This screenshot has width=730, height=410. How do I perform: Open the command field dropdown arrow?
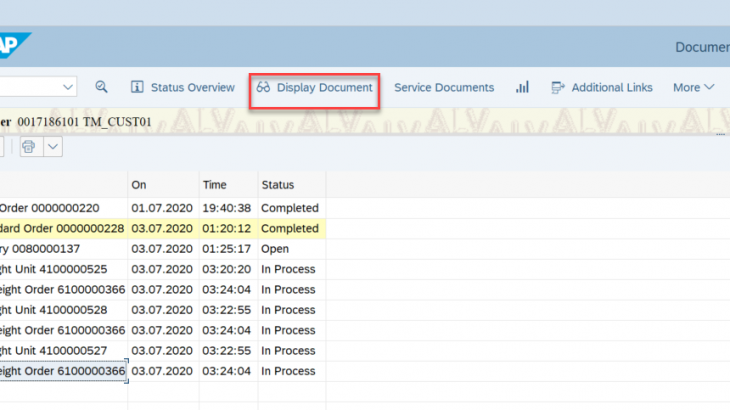click(68, 87)
